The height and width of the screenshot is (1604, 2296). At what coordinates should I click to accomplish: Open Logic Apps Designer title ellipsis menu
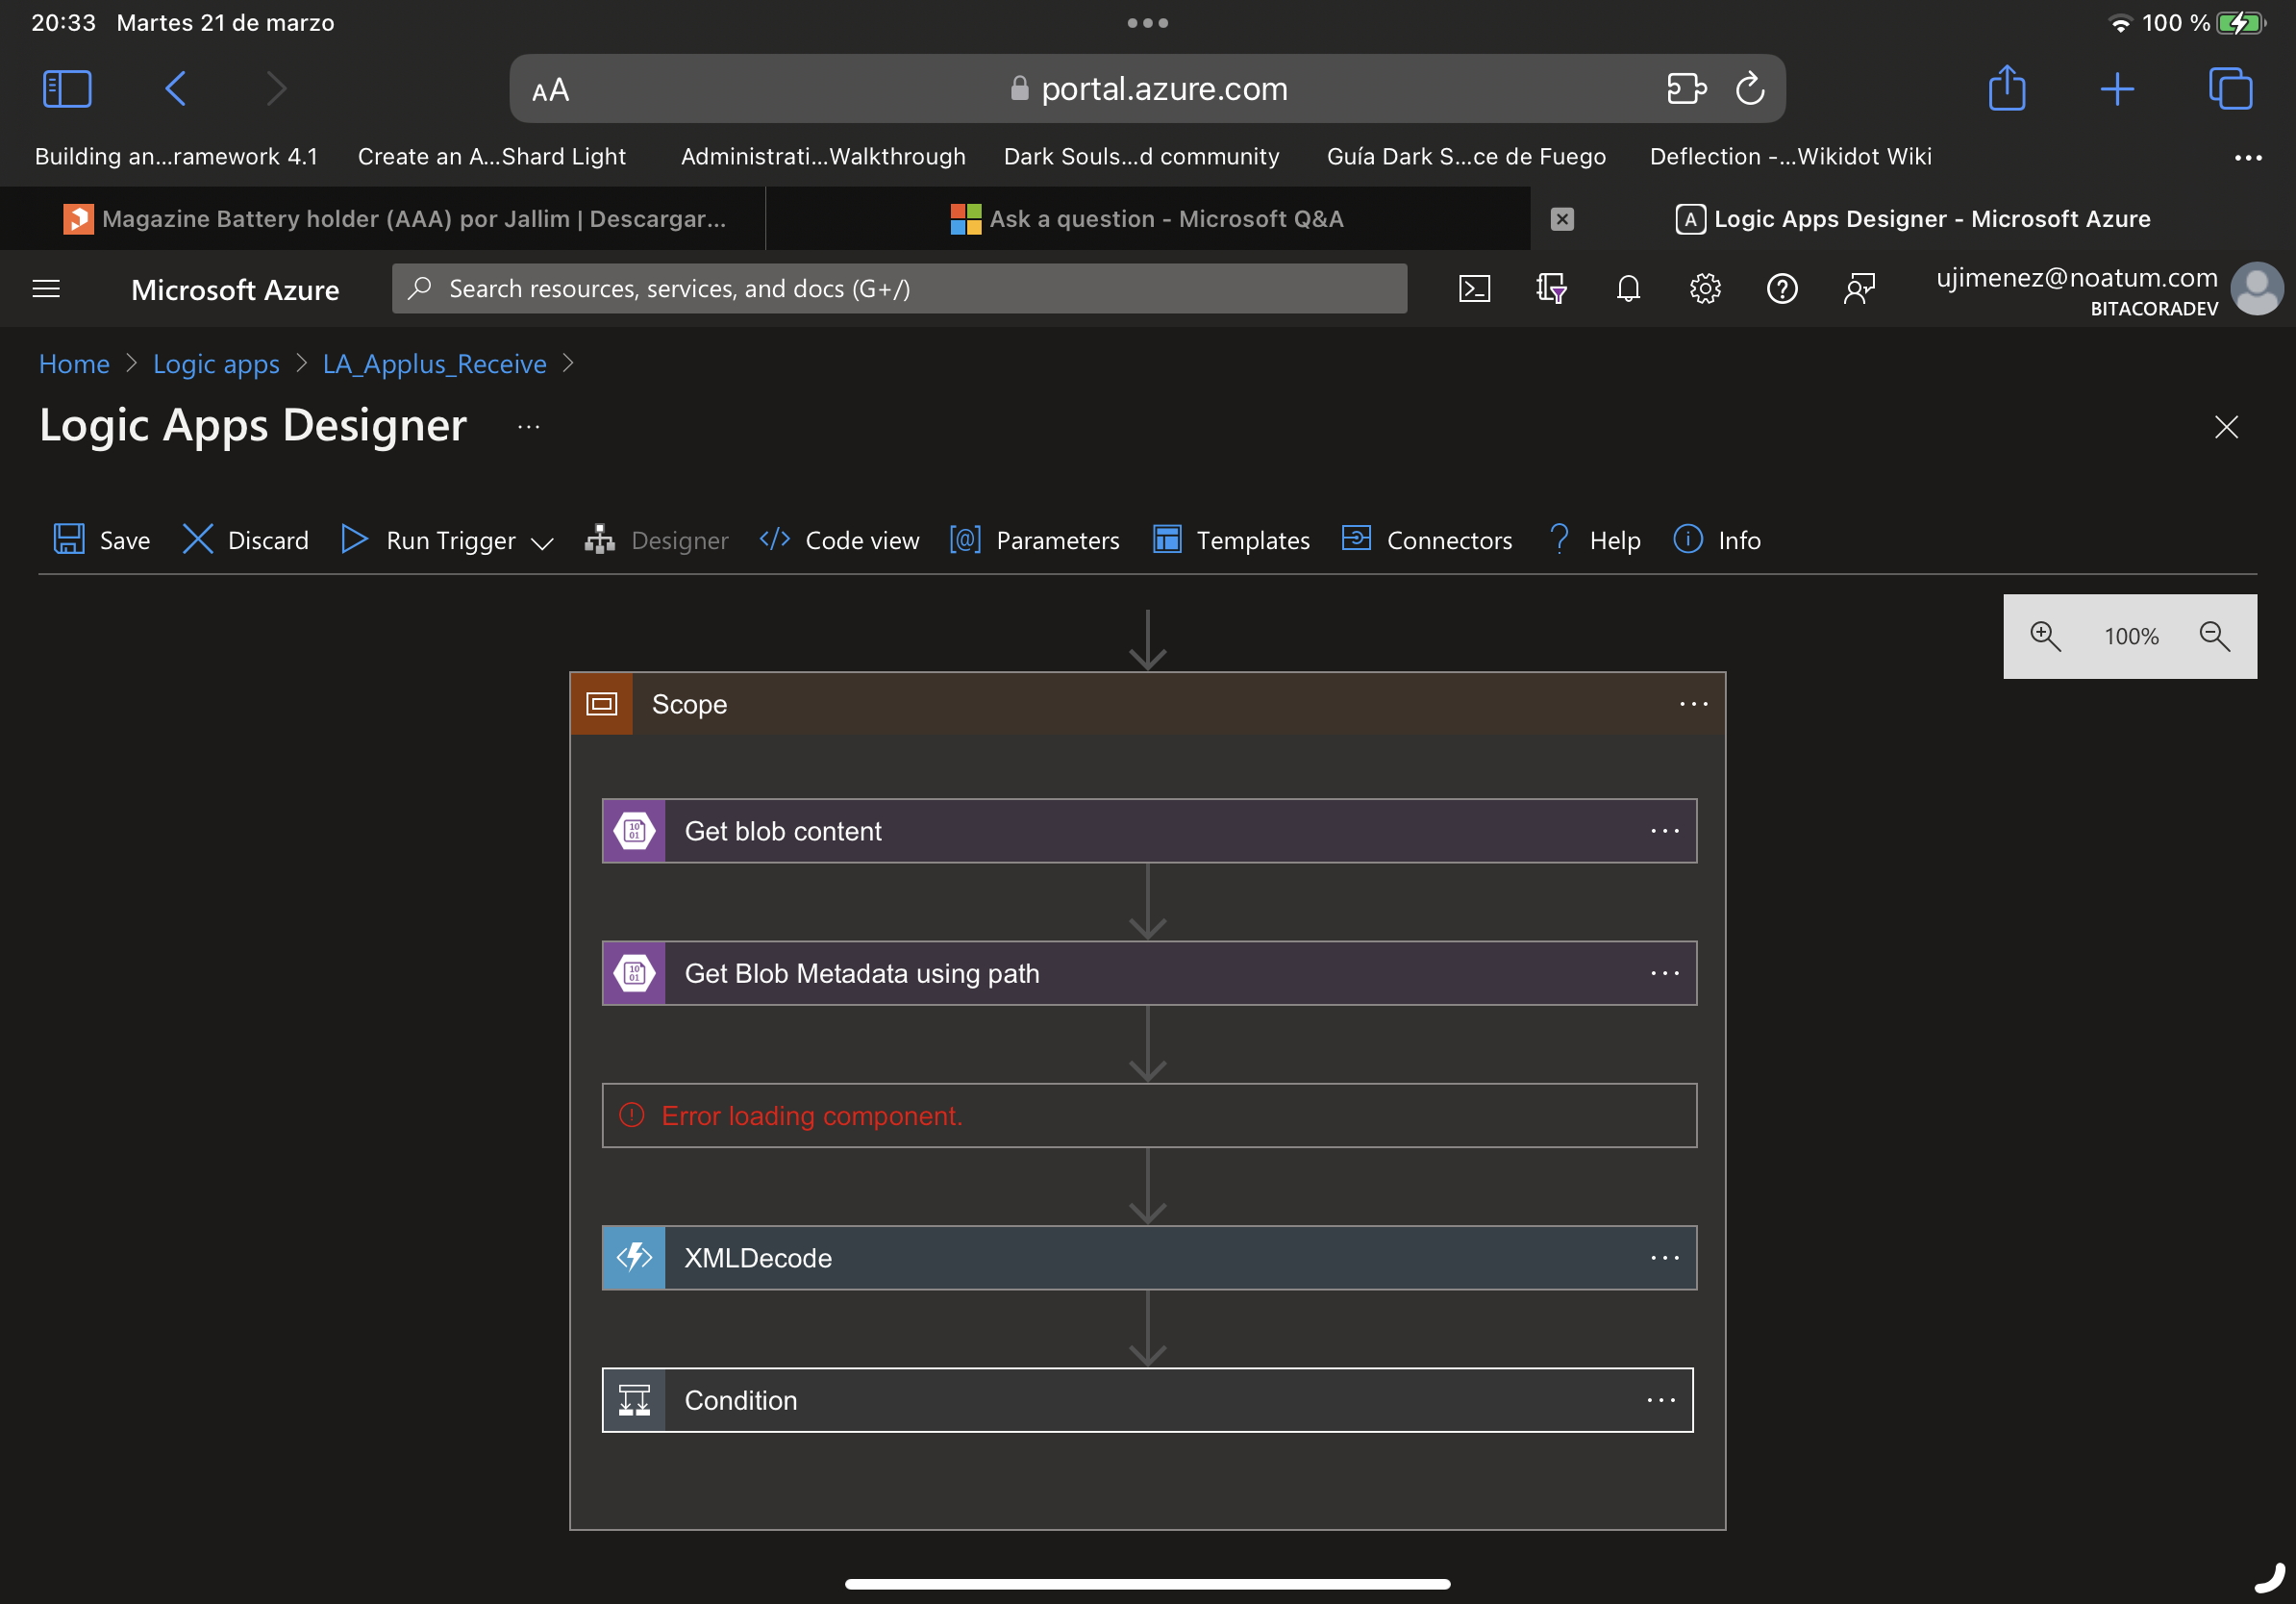529,427
